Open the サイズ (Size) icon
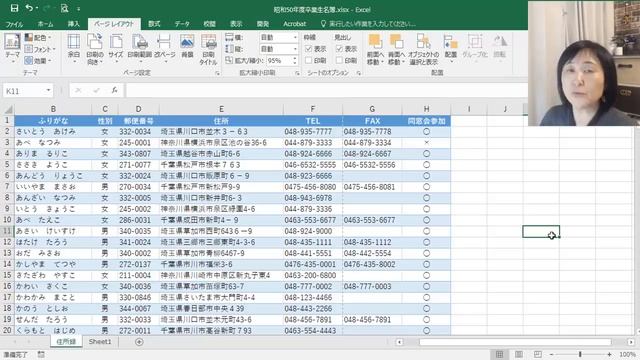The height and width of the screenshot is (360, 640). (x=116, y=48)
